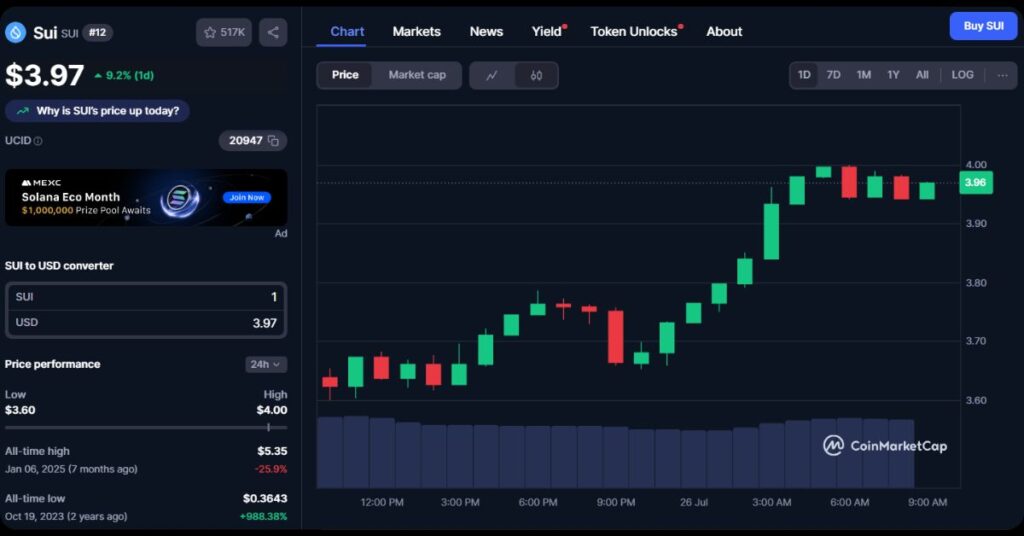Click the all-time high $5.35 value

click(x=272, y=451)
